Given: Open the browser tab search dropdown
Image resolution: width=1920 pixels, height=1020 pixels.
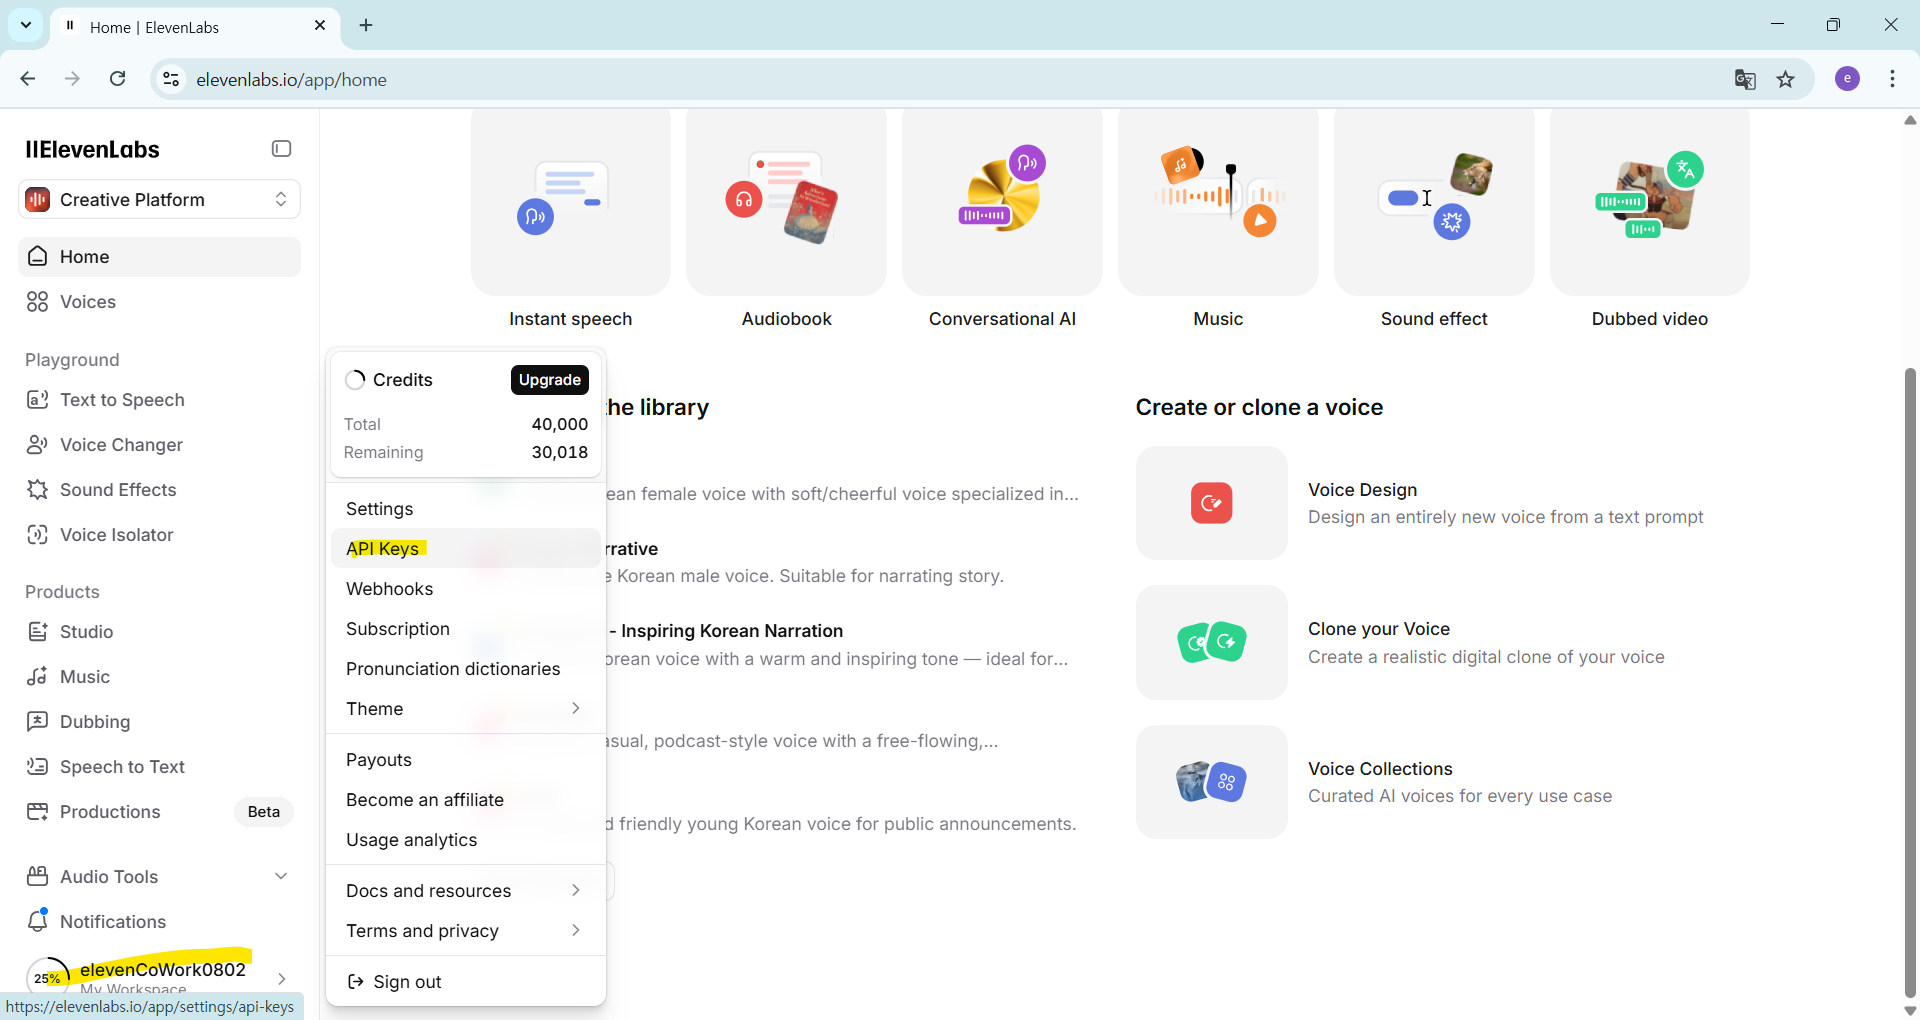Looking at the screenshot, I should pos(26,25).
